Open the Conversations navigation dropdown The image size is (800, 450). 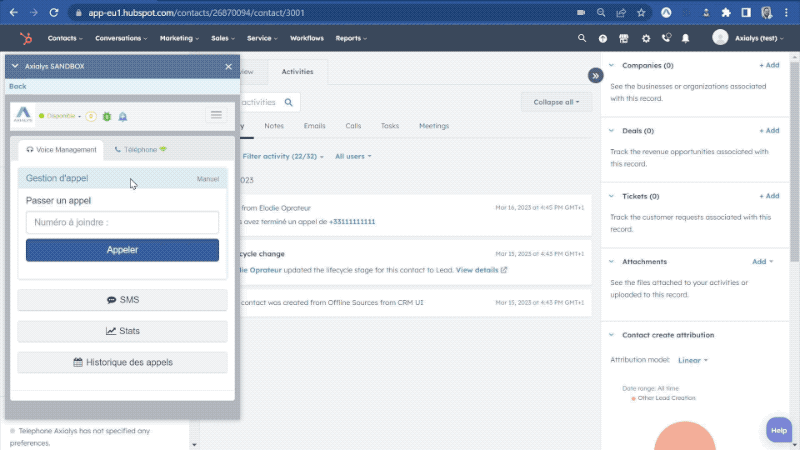pyautogui.click(x=121, y=38)
